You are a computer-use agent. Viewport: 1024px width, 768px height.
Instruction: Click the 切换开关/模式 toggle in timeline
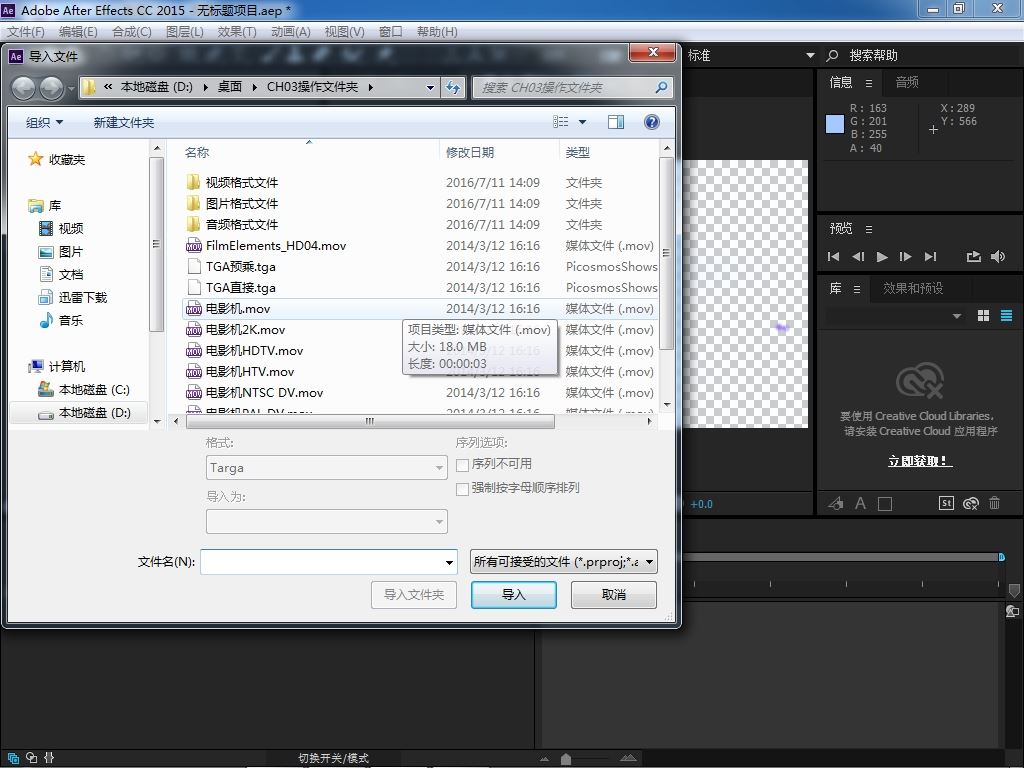[x=334, y=758]
